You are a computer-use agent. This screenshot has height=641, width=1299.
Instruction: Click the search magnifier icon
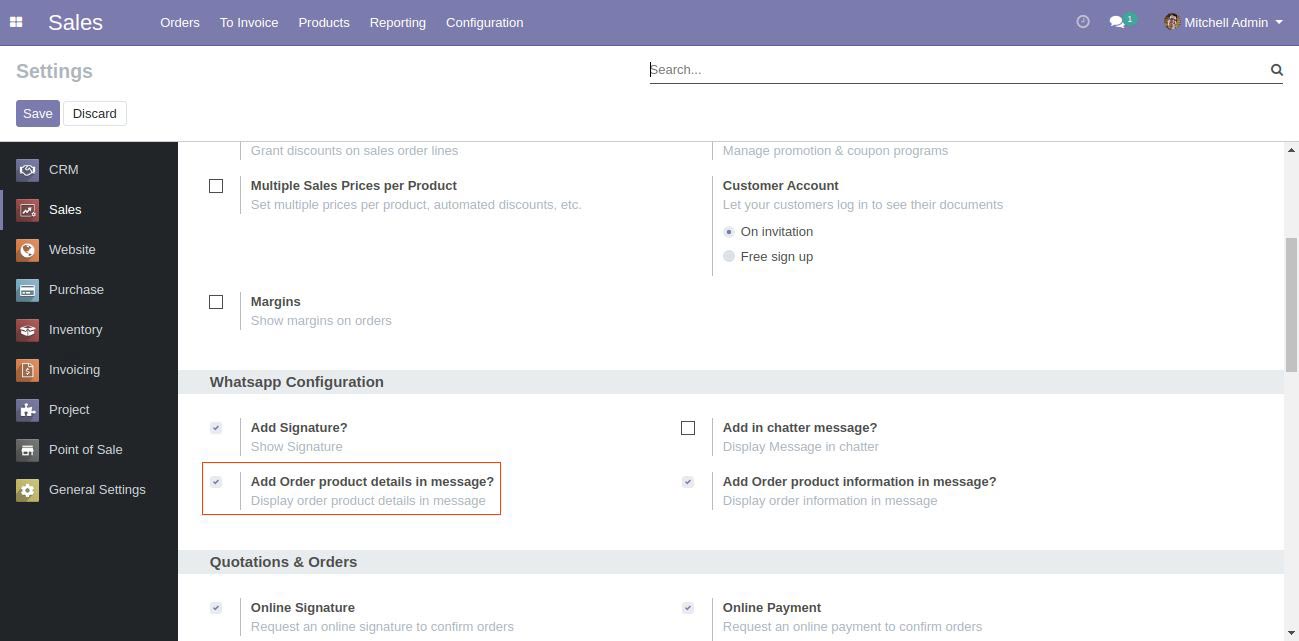[x=1276, y=70]
